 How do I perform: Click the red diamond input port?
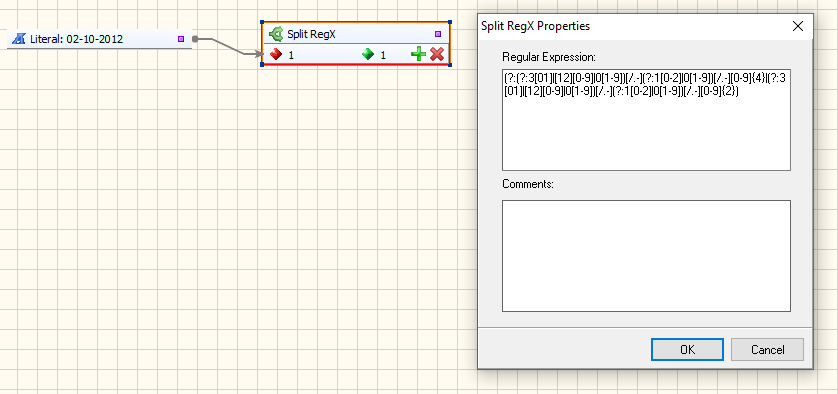pos(276,54)
